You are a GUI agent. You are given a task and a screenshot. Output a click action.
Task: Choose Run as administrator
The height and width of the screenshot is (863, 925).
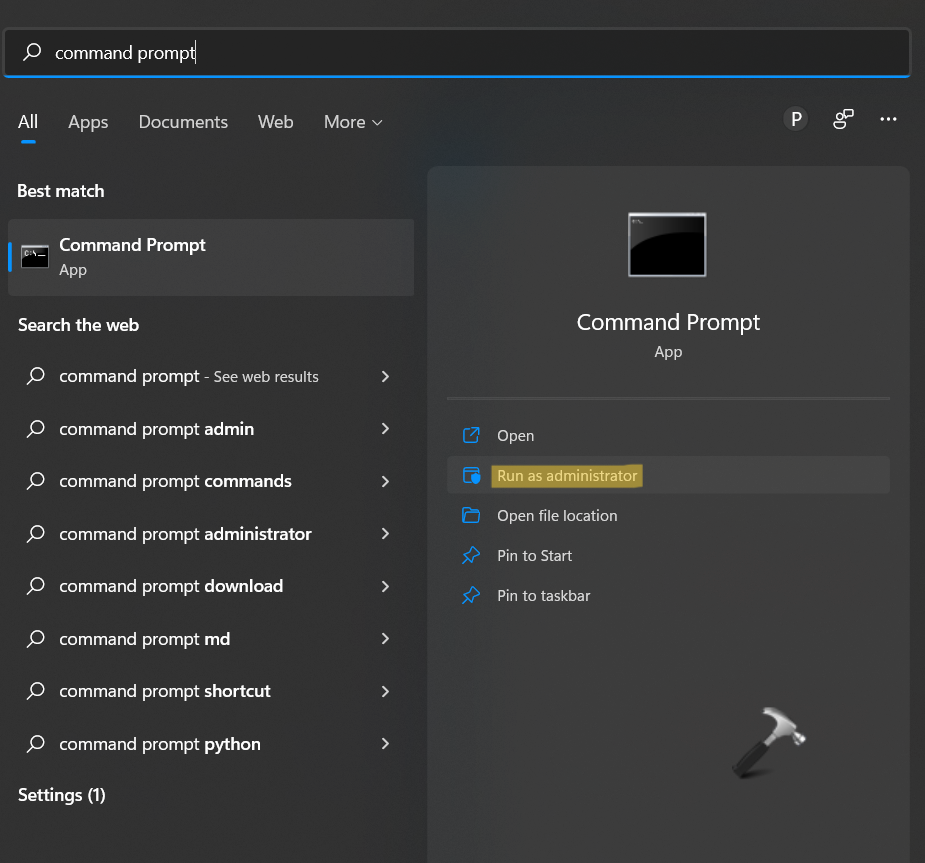tap(567, 476)
